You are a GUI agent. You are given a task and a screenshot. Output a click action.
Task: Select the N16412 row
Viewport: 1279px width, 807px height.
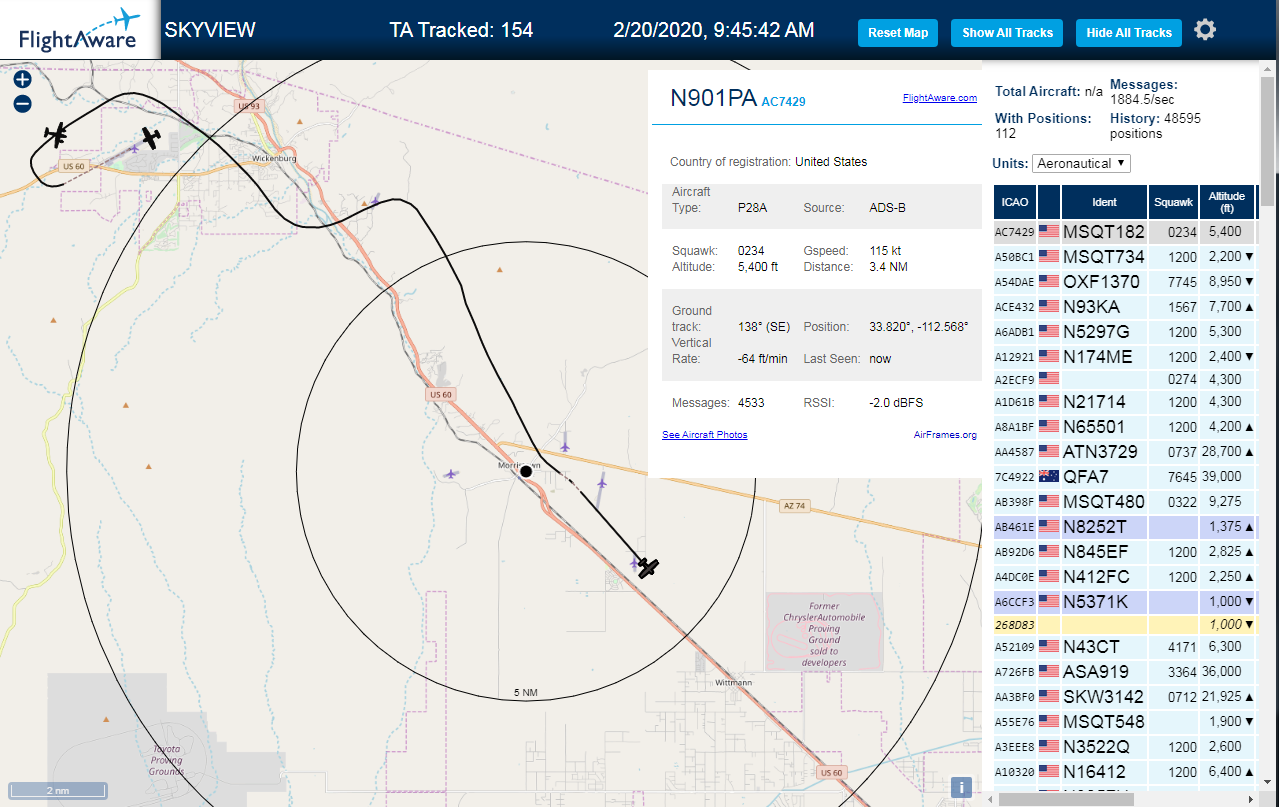pos(1124,772)
